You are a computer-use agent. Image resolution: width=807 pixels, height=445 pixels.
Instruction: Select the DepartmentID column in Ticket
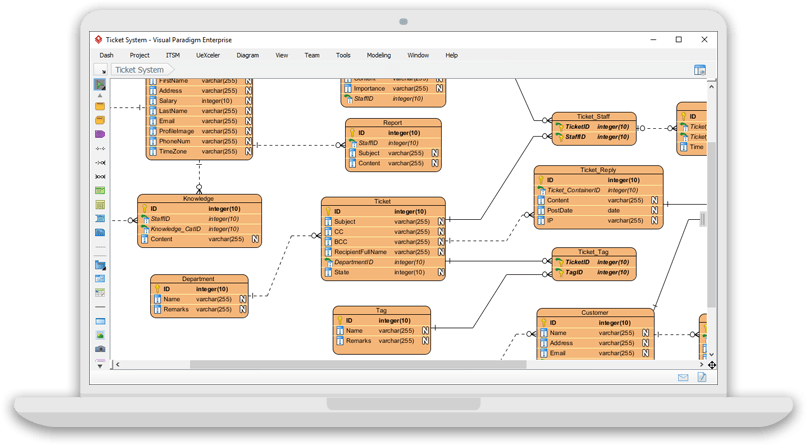click(383, 262)
